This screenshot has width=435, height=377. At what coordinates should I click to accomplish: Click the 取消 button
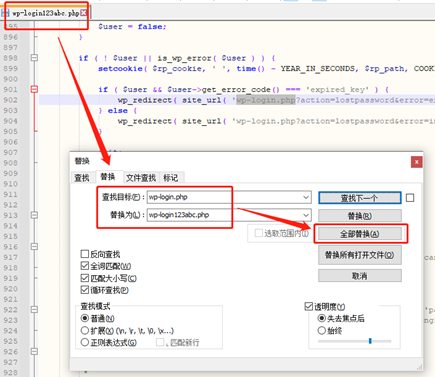tap(360, 276)
